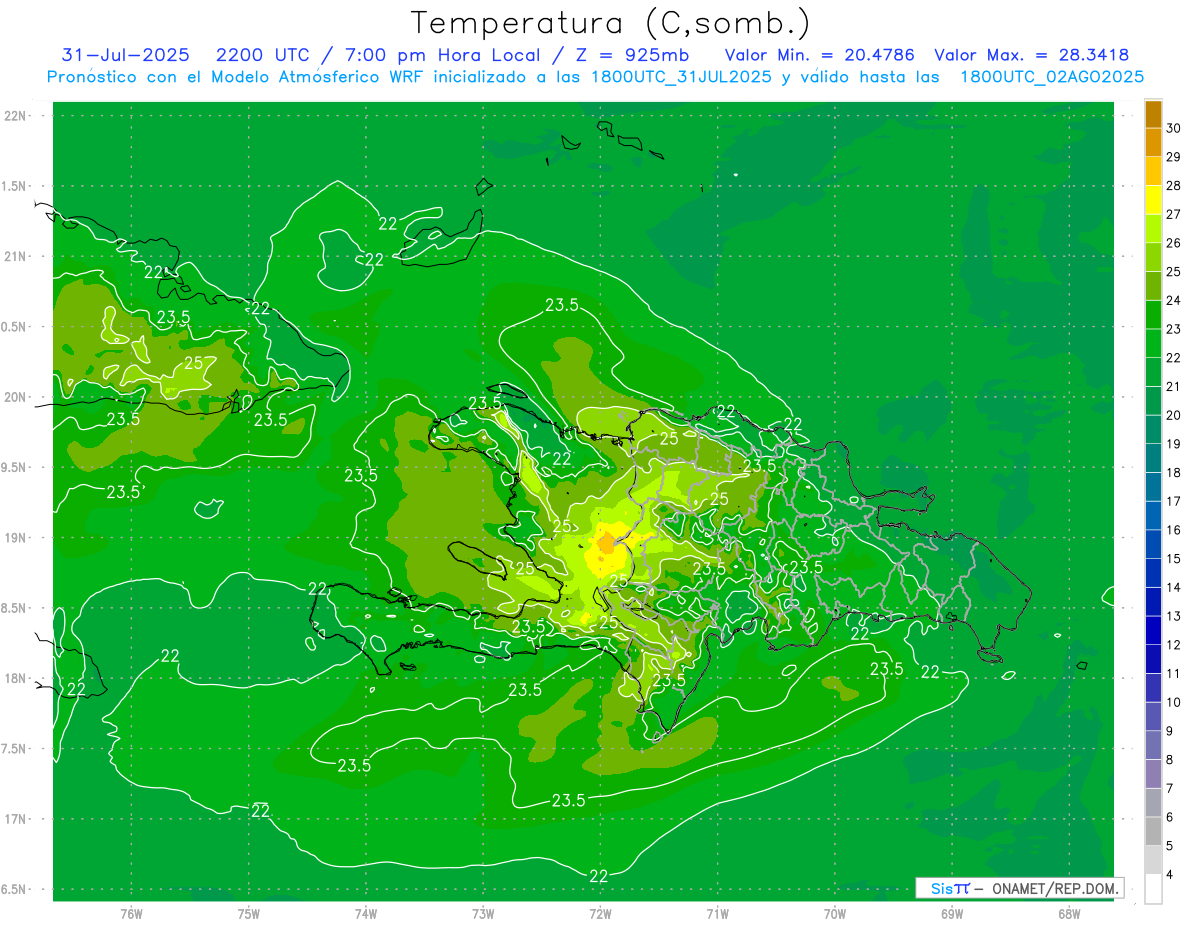1200x927 pixels.
Task: Click the "75W" longitude axis label
Action: point(249,913)
